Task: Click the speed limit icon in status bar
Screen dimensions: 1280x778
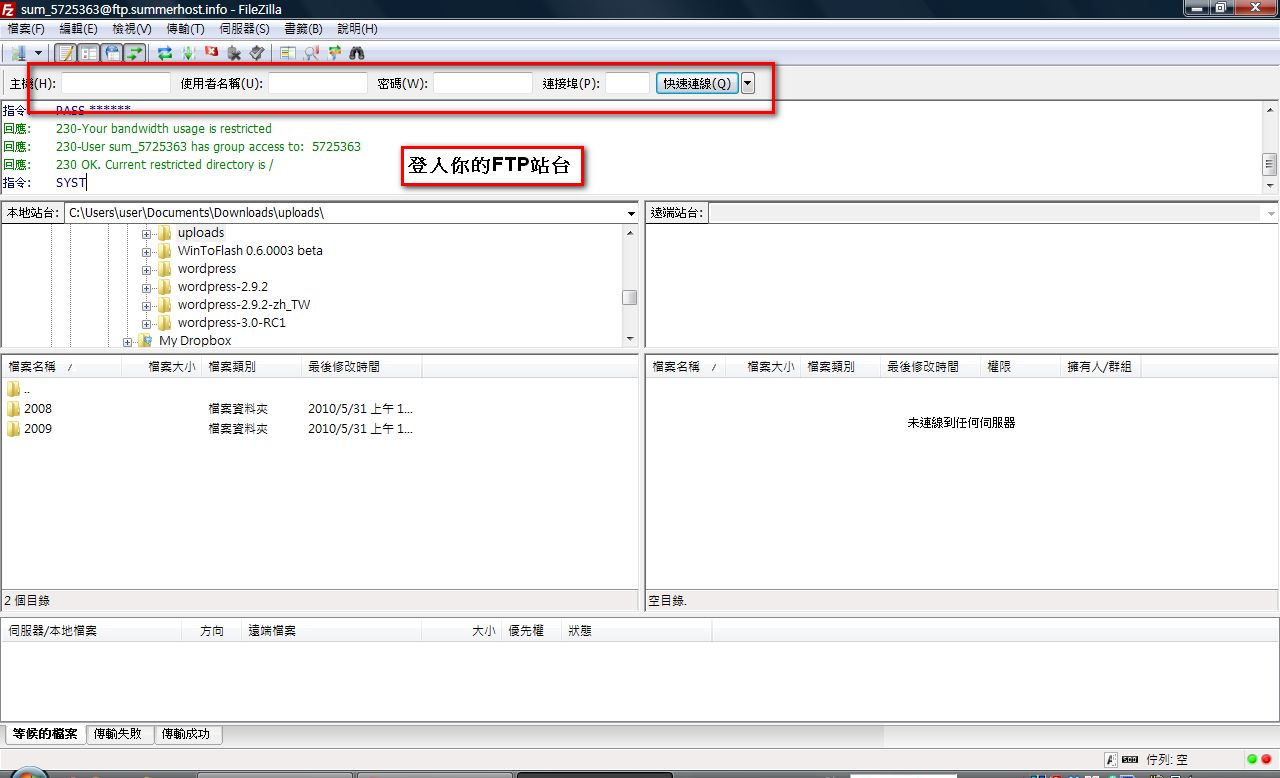Action: 1130,760
